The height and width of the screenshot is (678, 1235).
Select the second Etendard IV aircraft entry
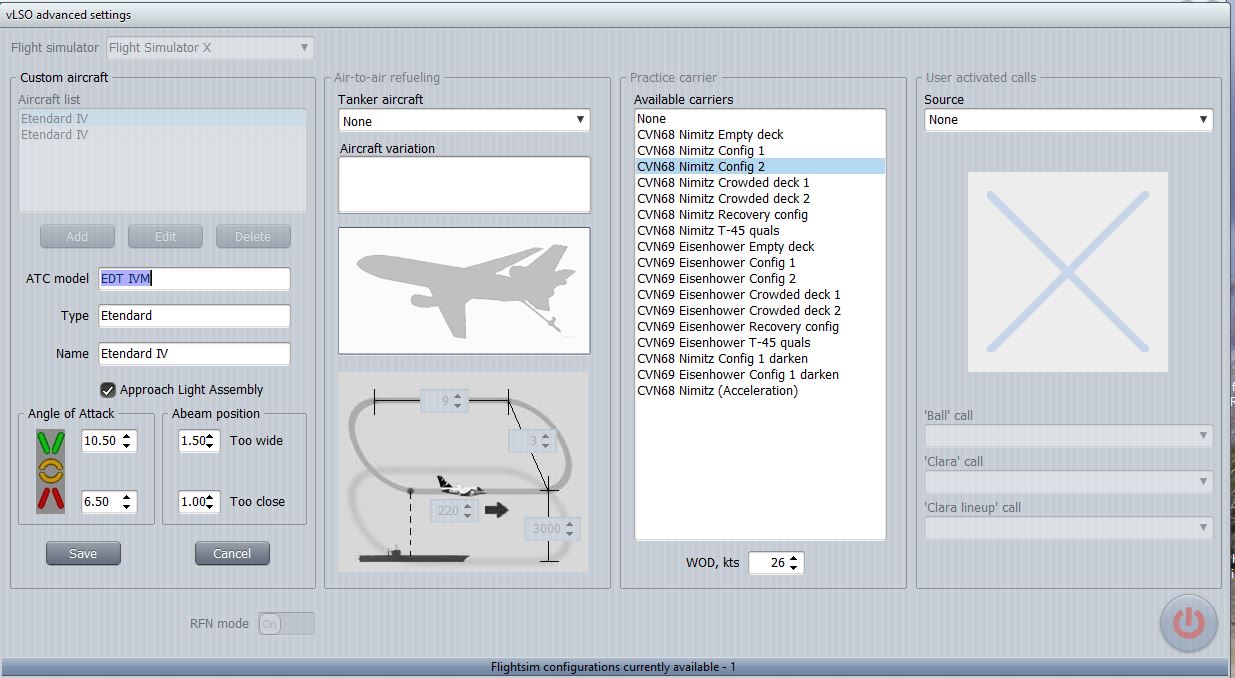click(163, 134)
